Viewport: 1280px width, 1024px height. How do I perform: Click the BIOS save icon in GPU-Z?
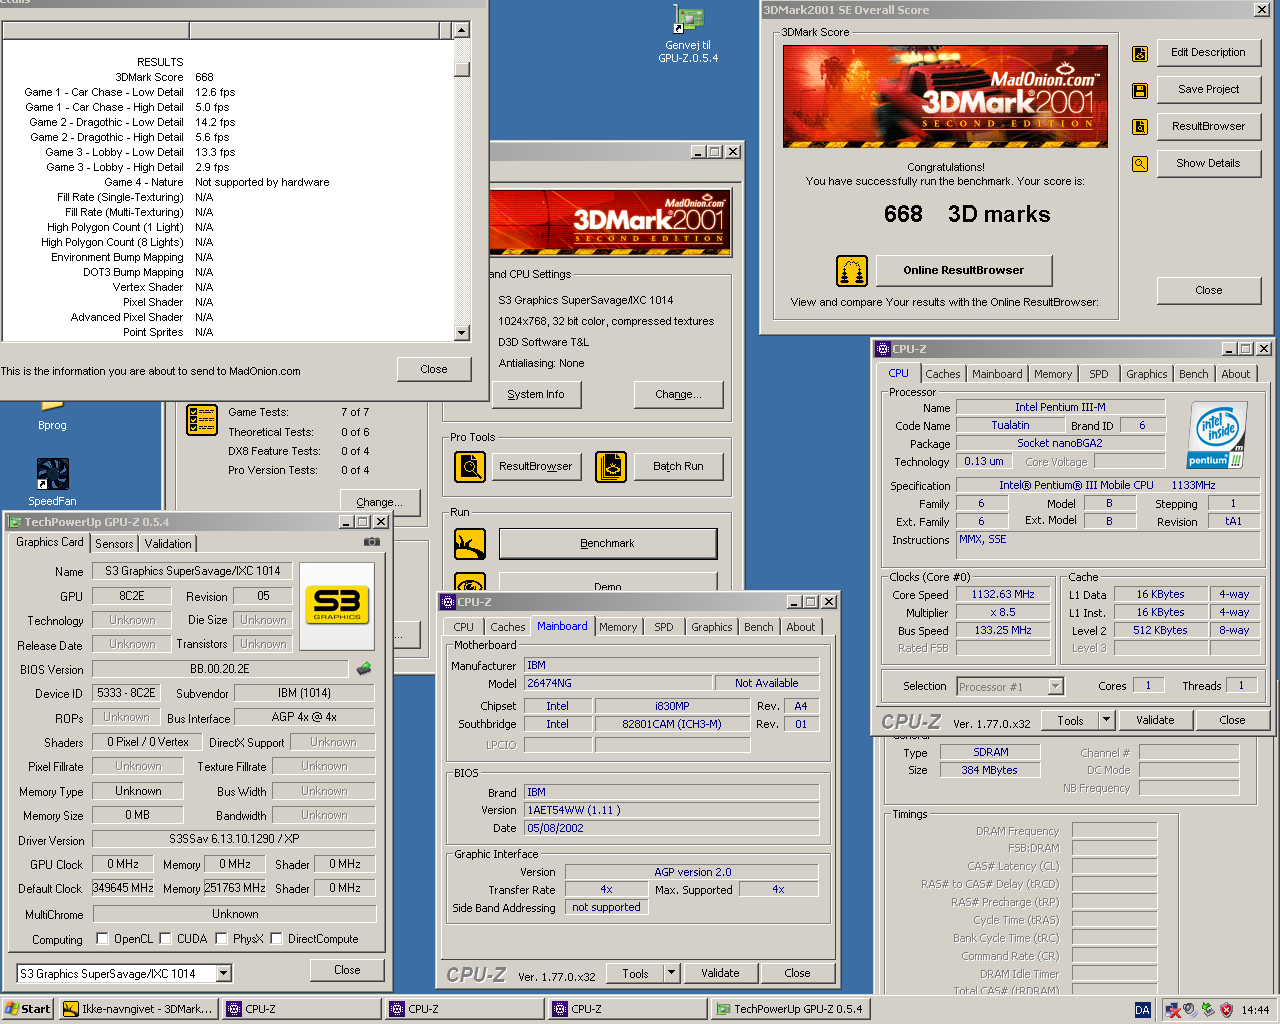[364, 669]
